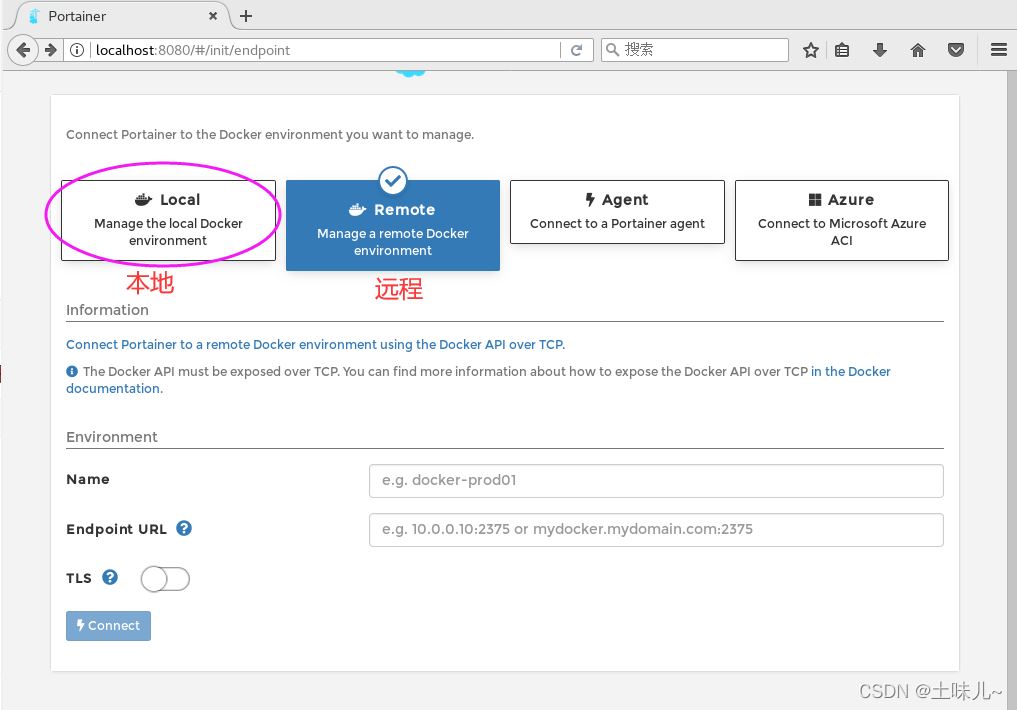Click the Connect button

tap(108, 626)
